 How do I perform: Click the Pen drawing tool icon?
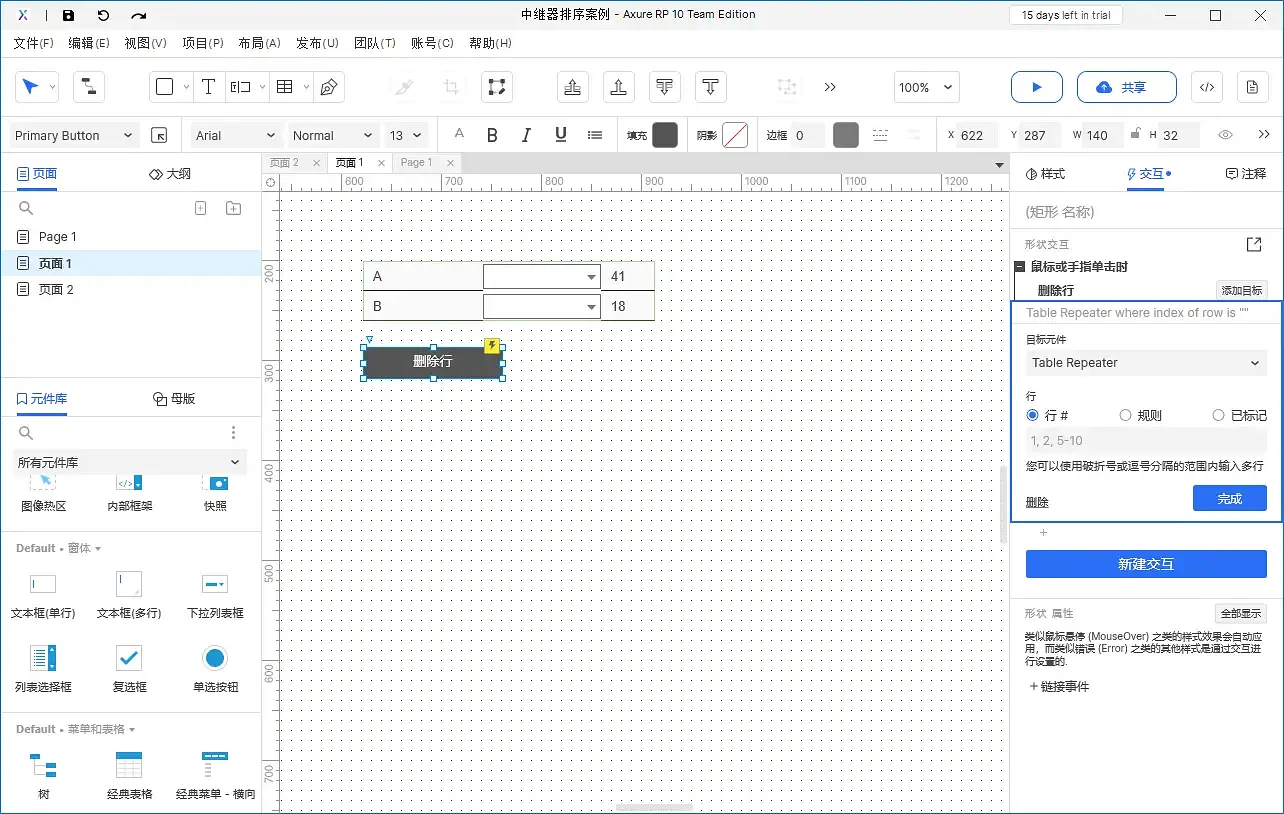328,87
